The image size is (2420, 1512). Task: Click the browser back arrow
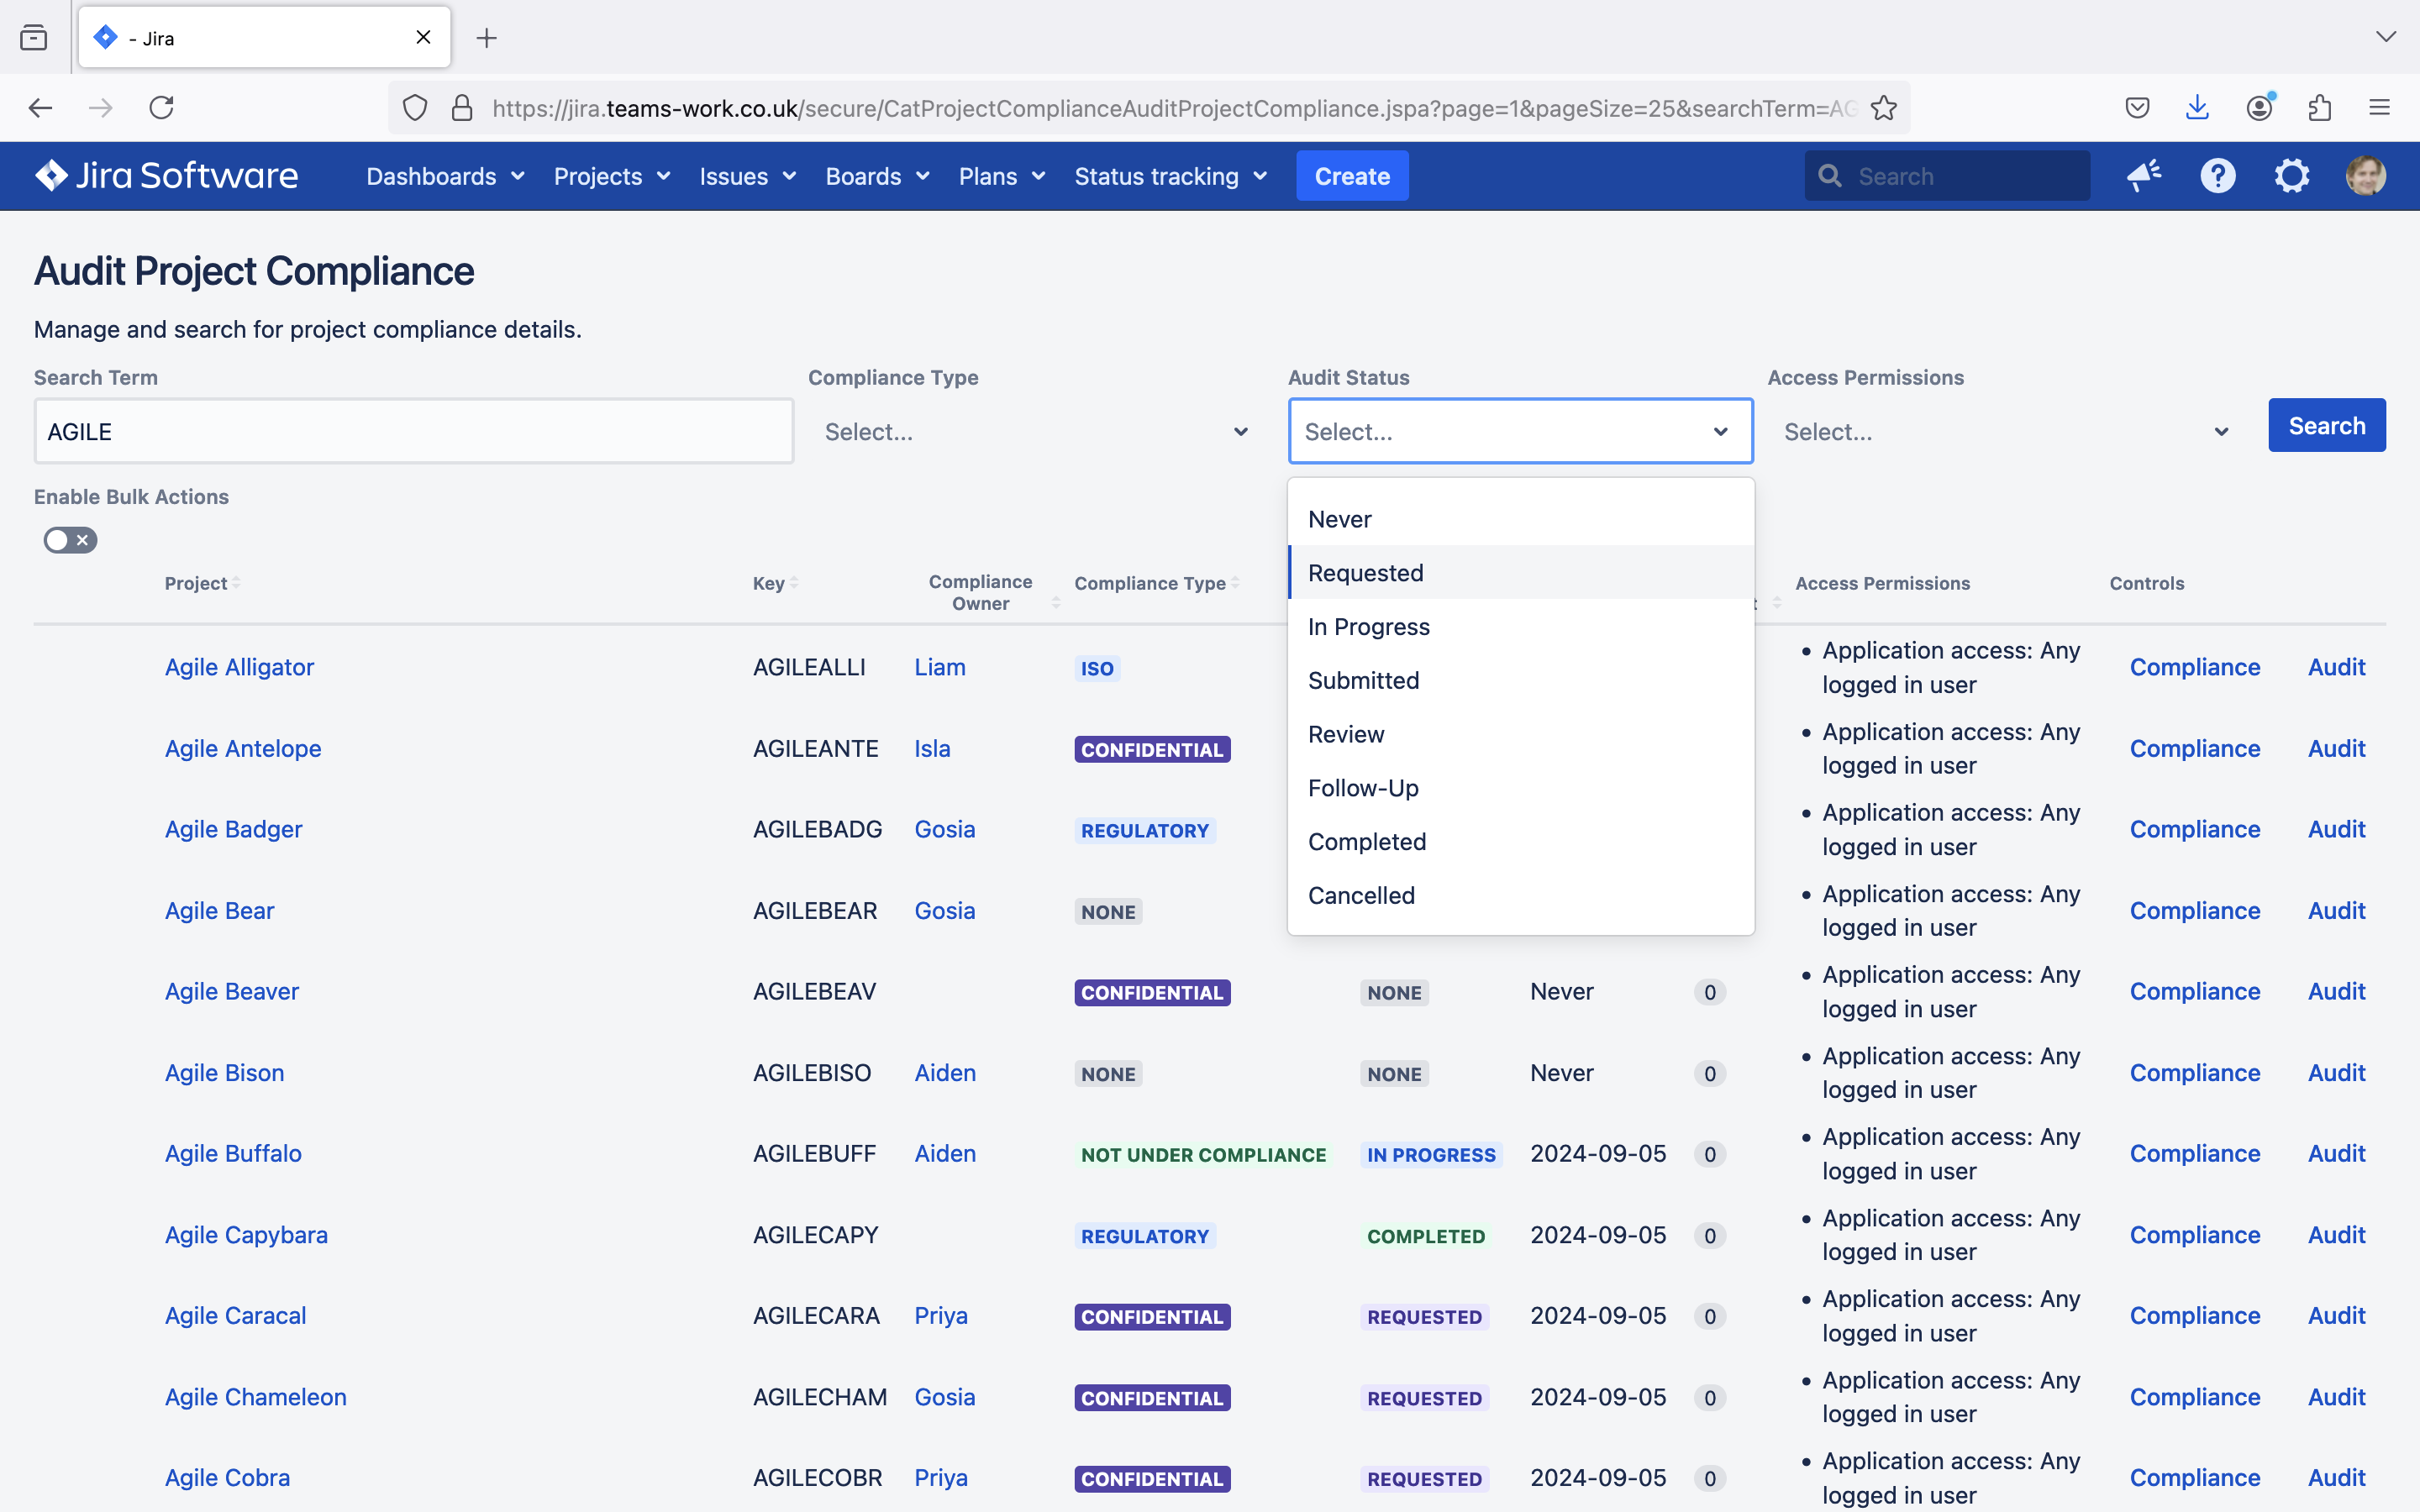[x=40, y=108]
